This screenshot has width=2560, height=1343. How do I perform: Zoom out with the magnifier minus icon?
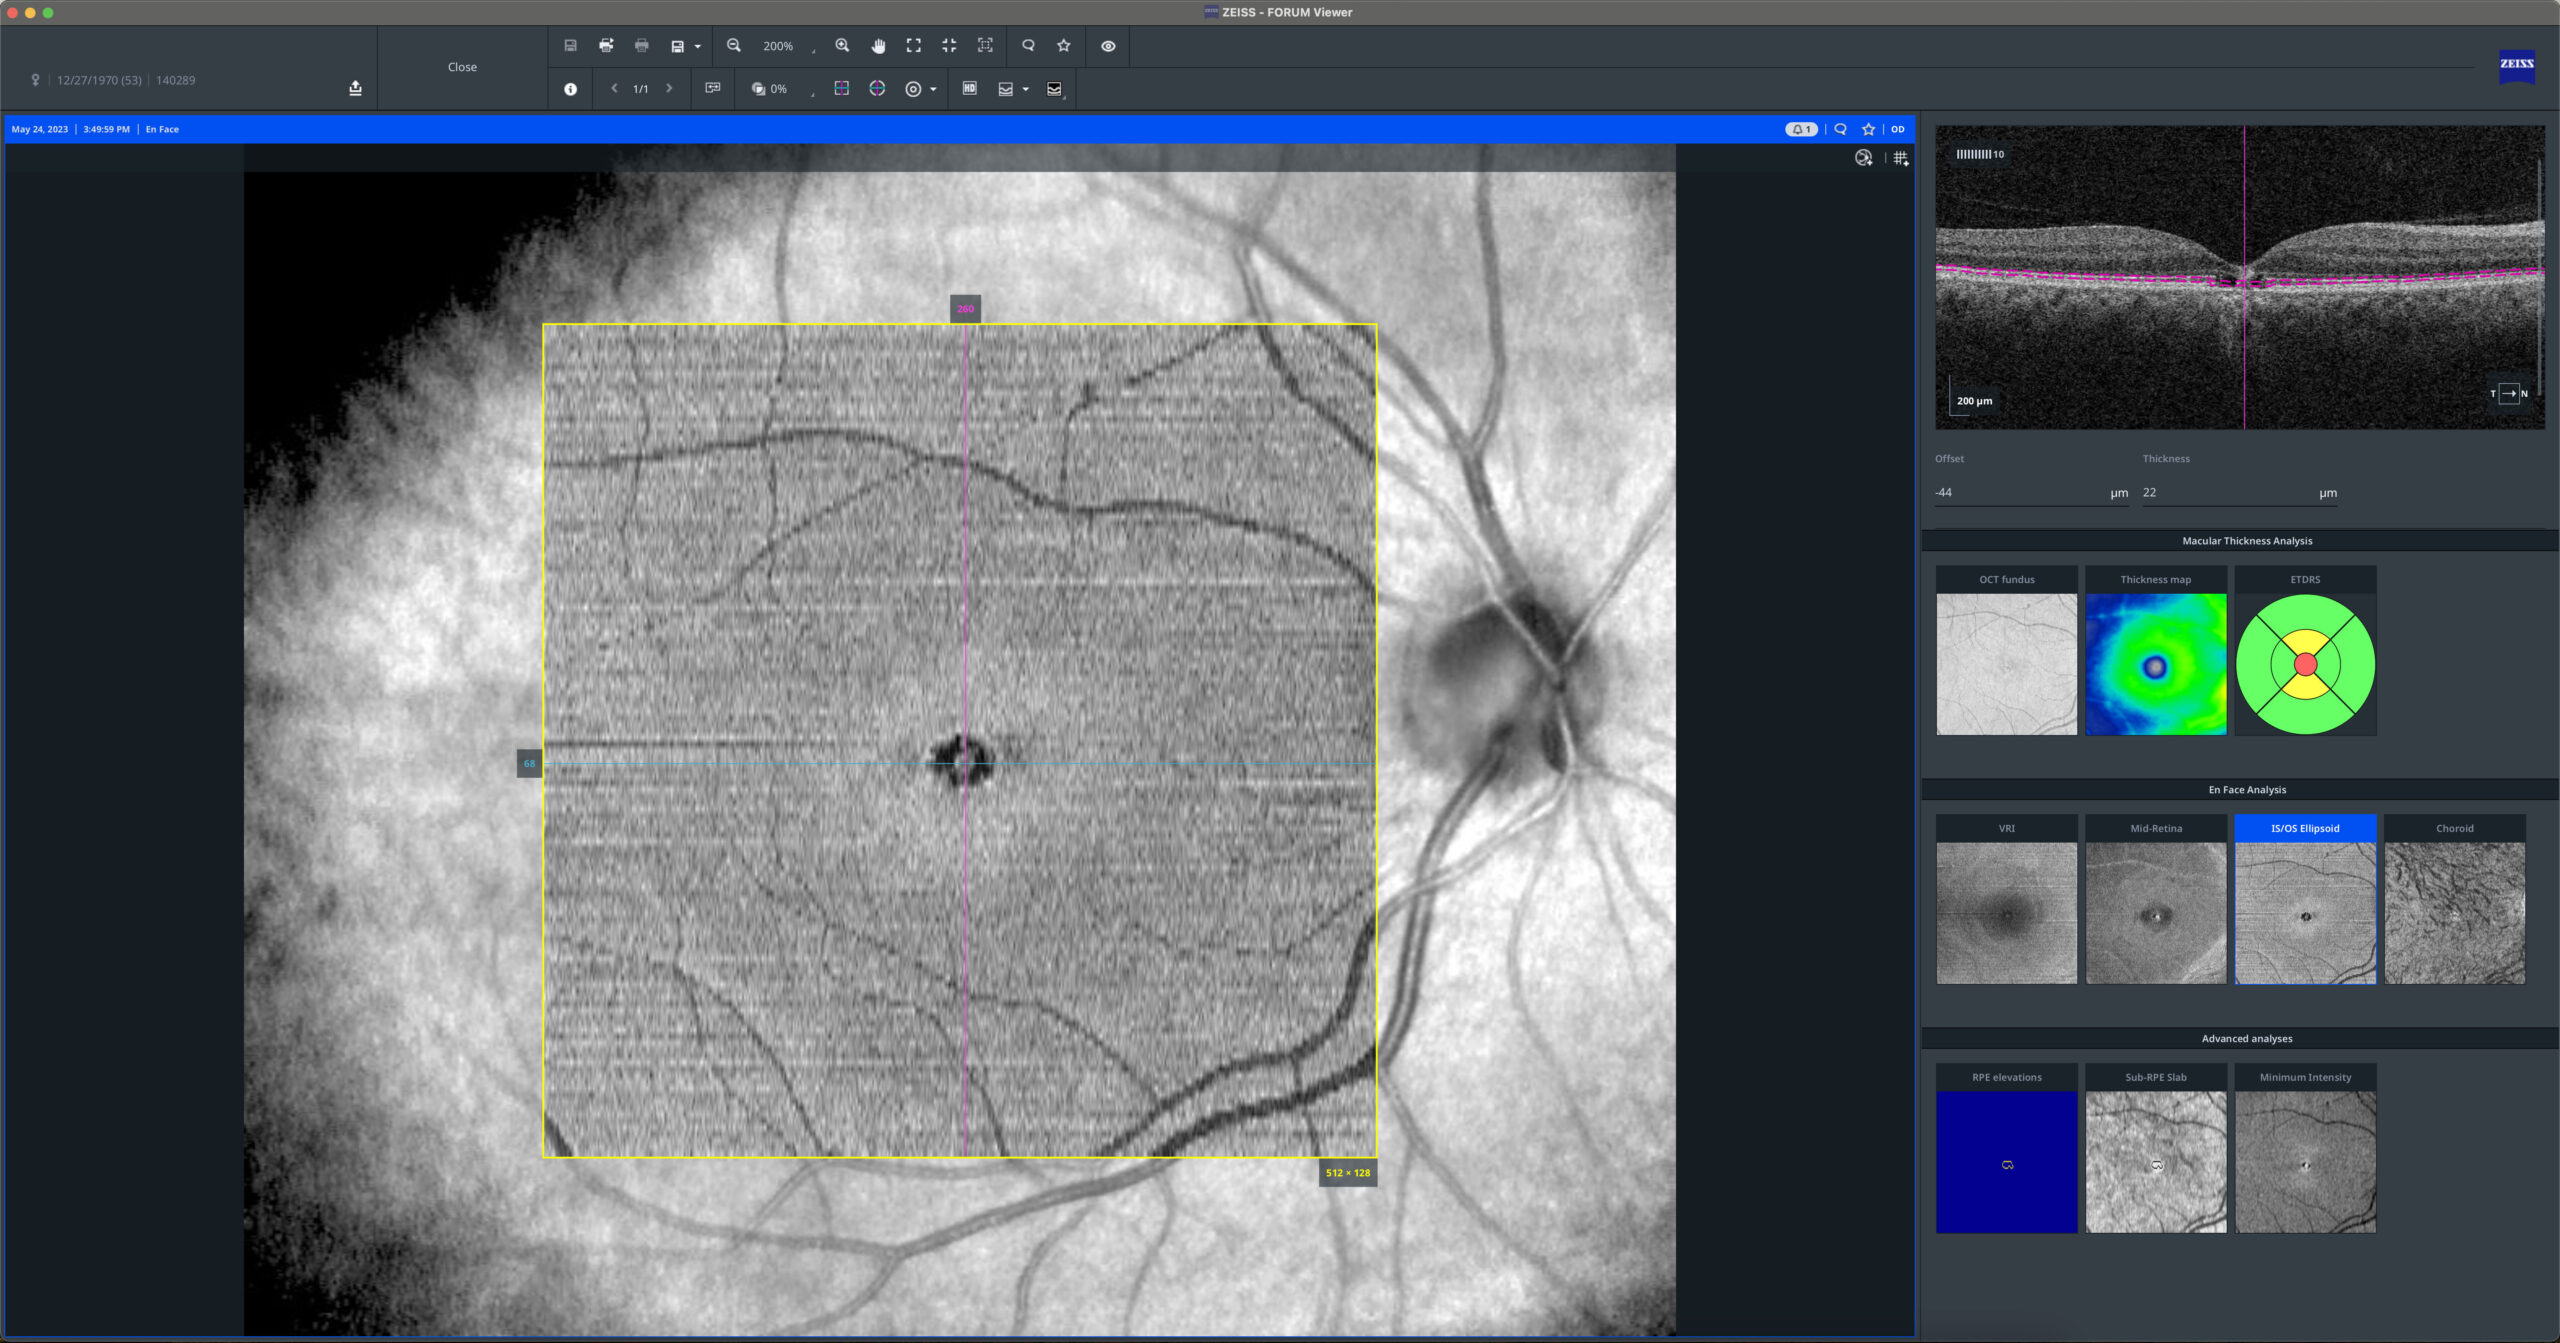(x=734, y=46)
